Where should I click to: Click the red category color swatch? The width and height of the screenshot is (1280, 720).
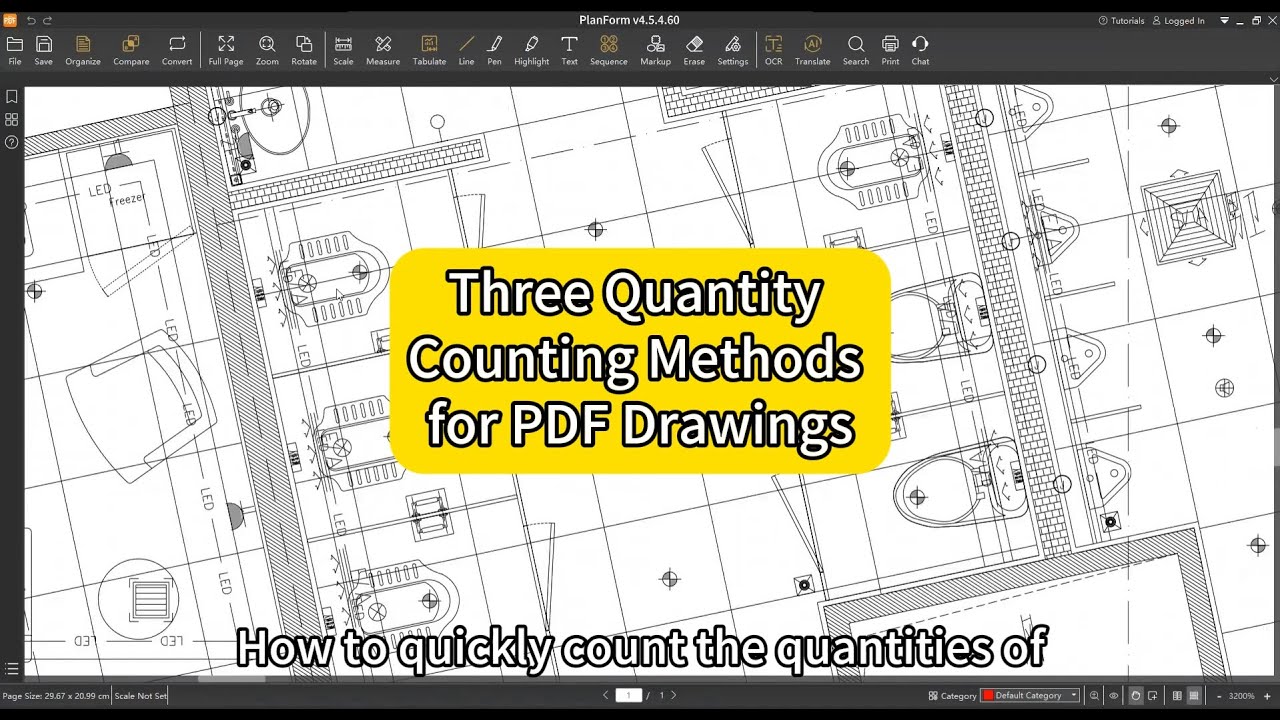tap(988, 695)
